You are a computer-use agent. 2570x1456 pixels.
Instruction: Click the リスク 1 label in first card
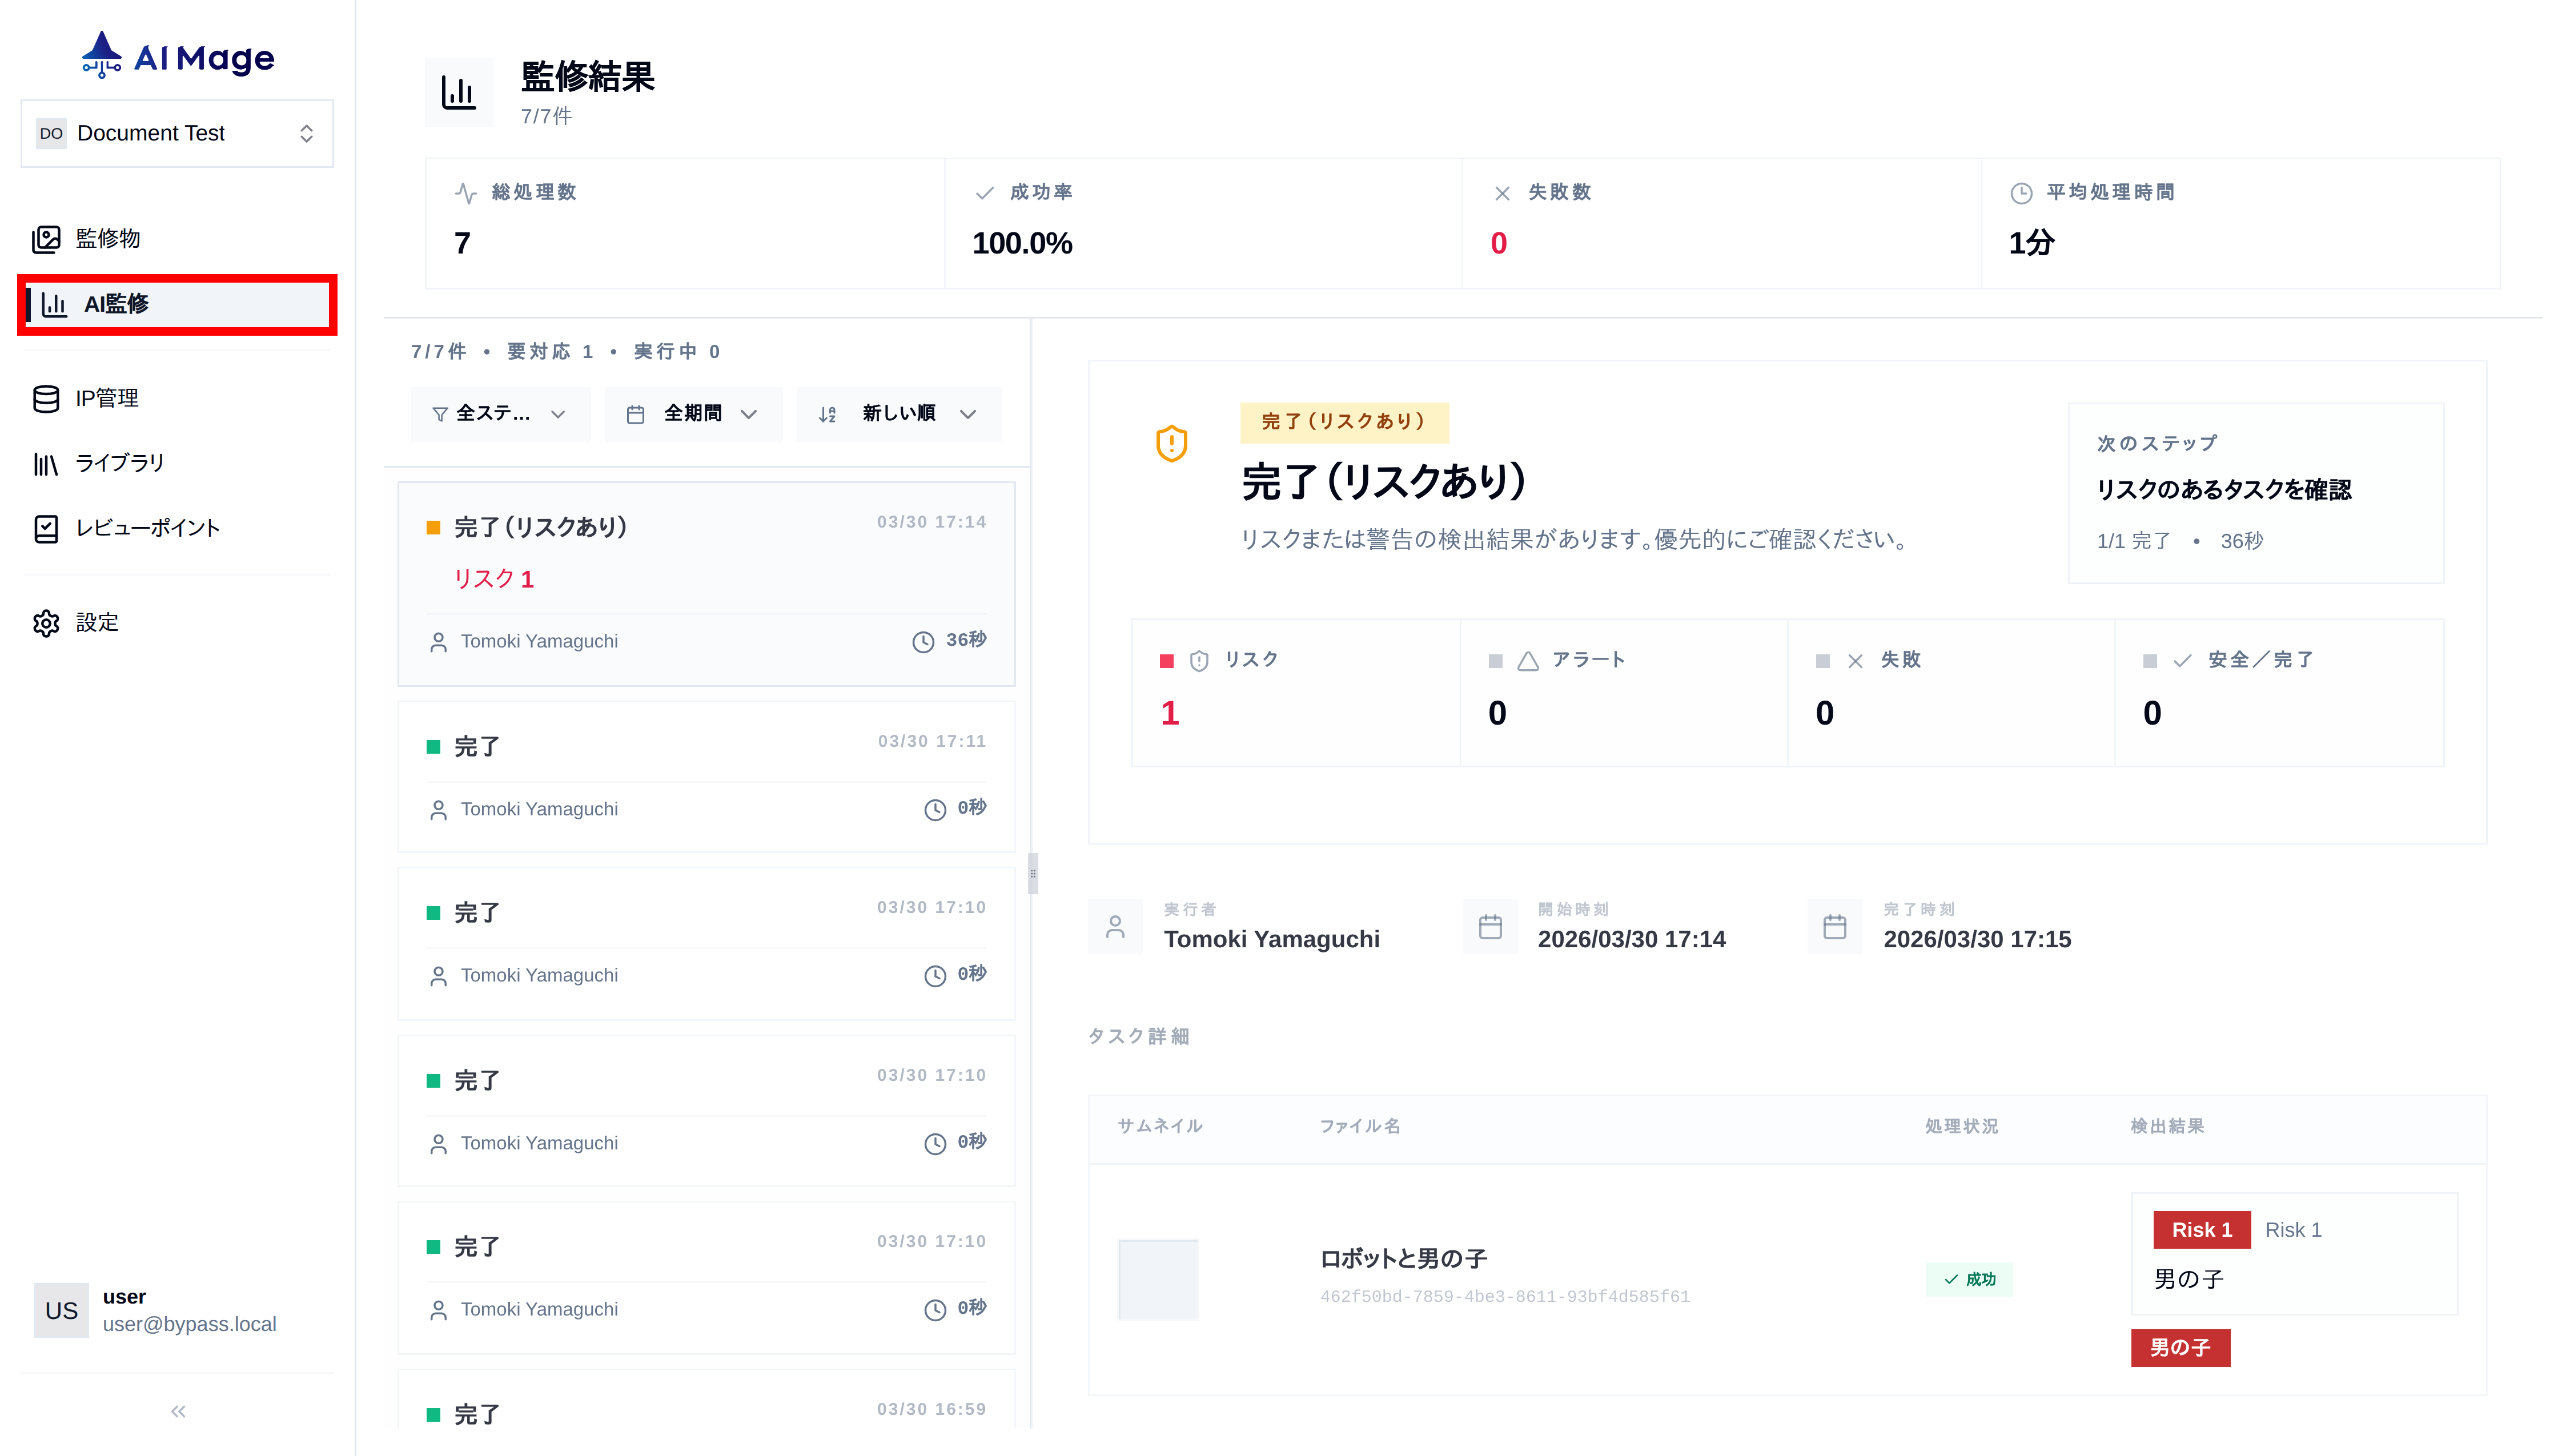pos(494,578)
